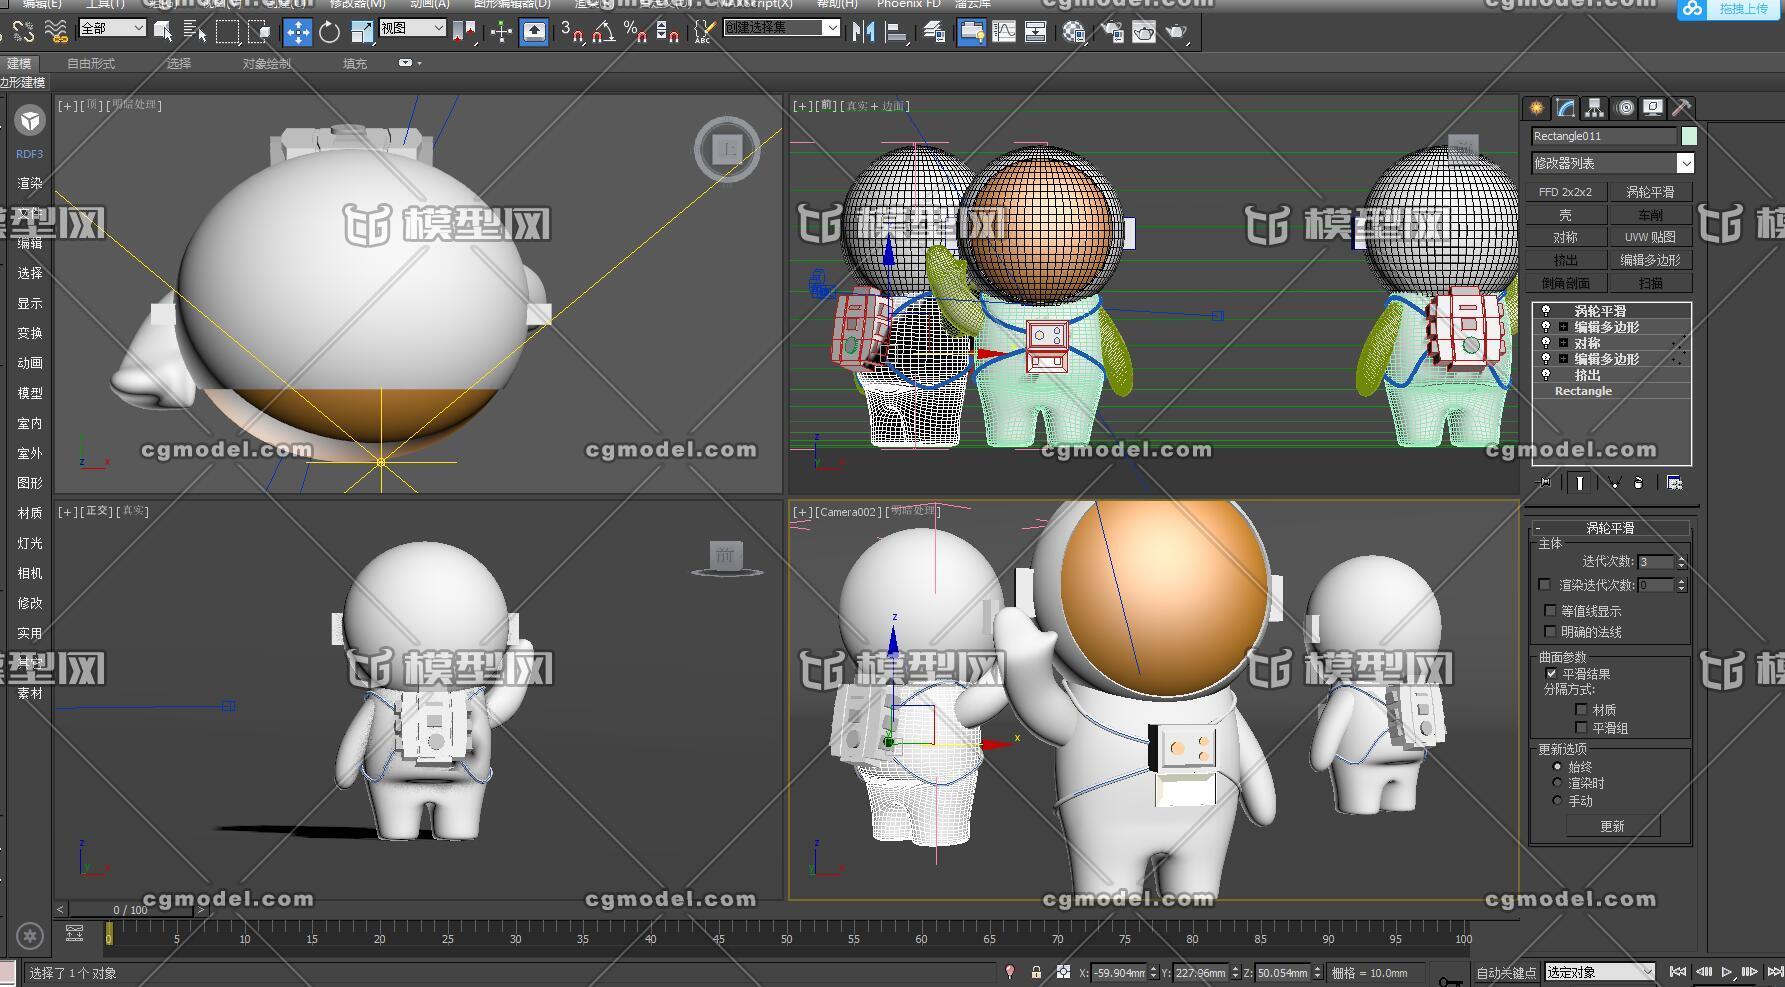The width and height of the screenshot is (1785, 987).
Task: Click the object color swatch beside Rectangle011
Action: click(x=1689, y=136)
